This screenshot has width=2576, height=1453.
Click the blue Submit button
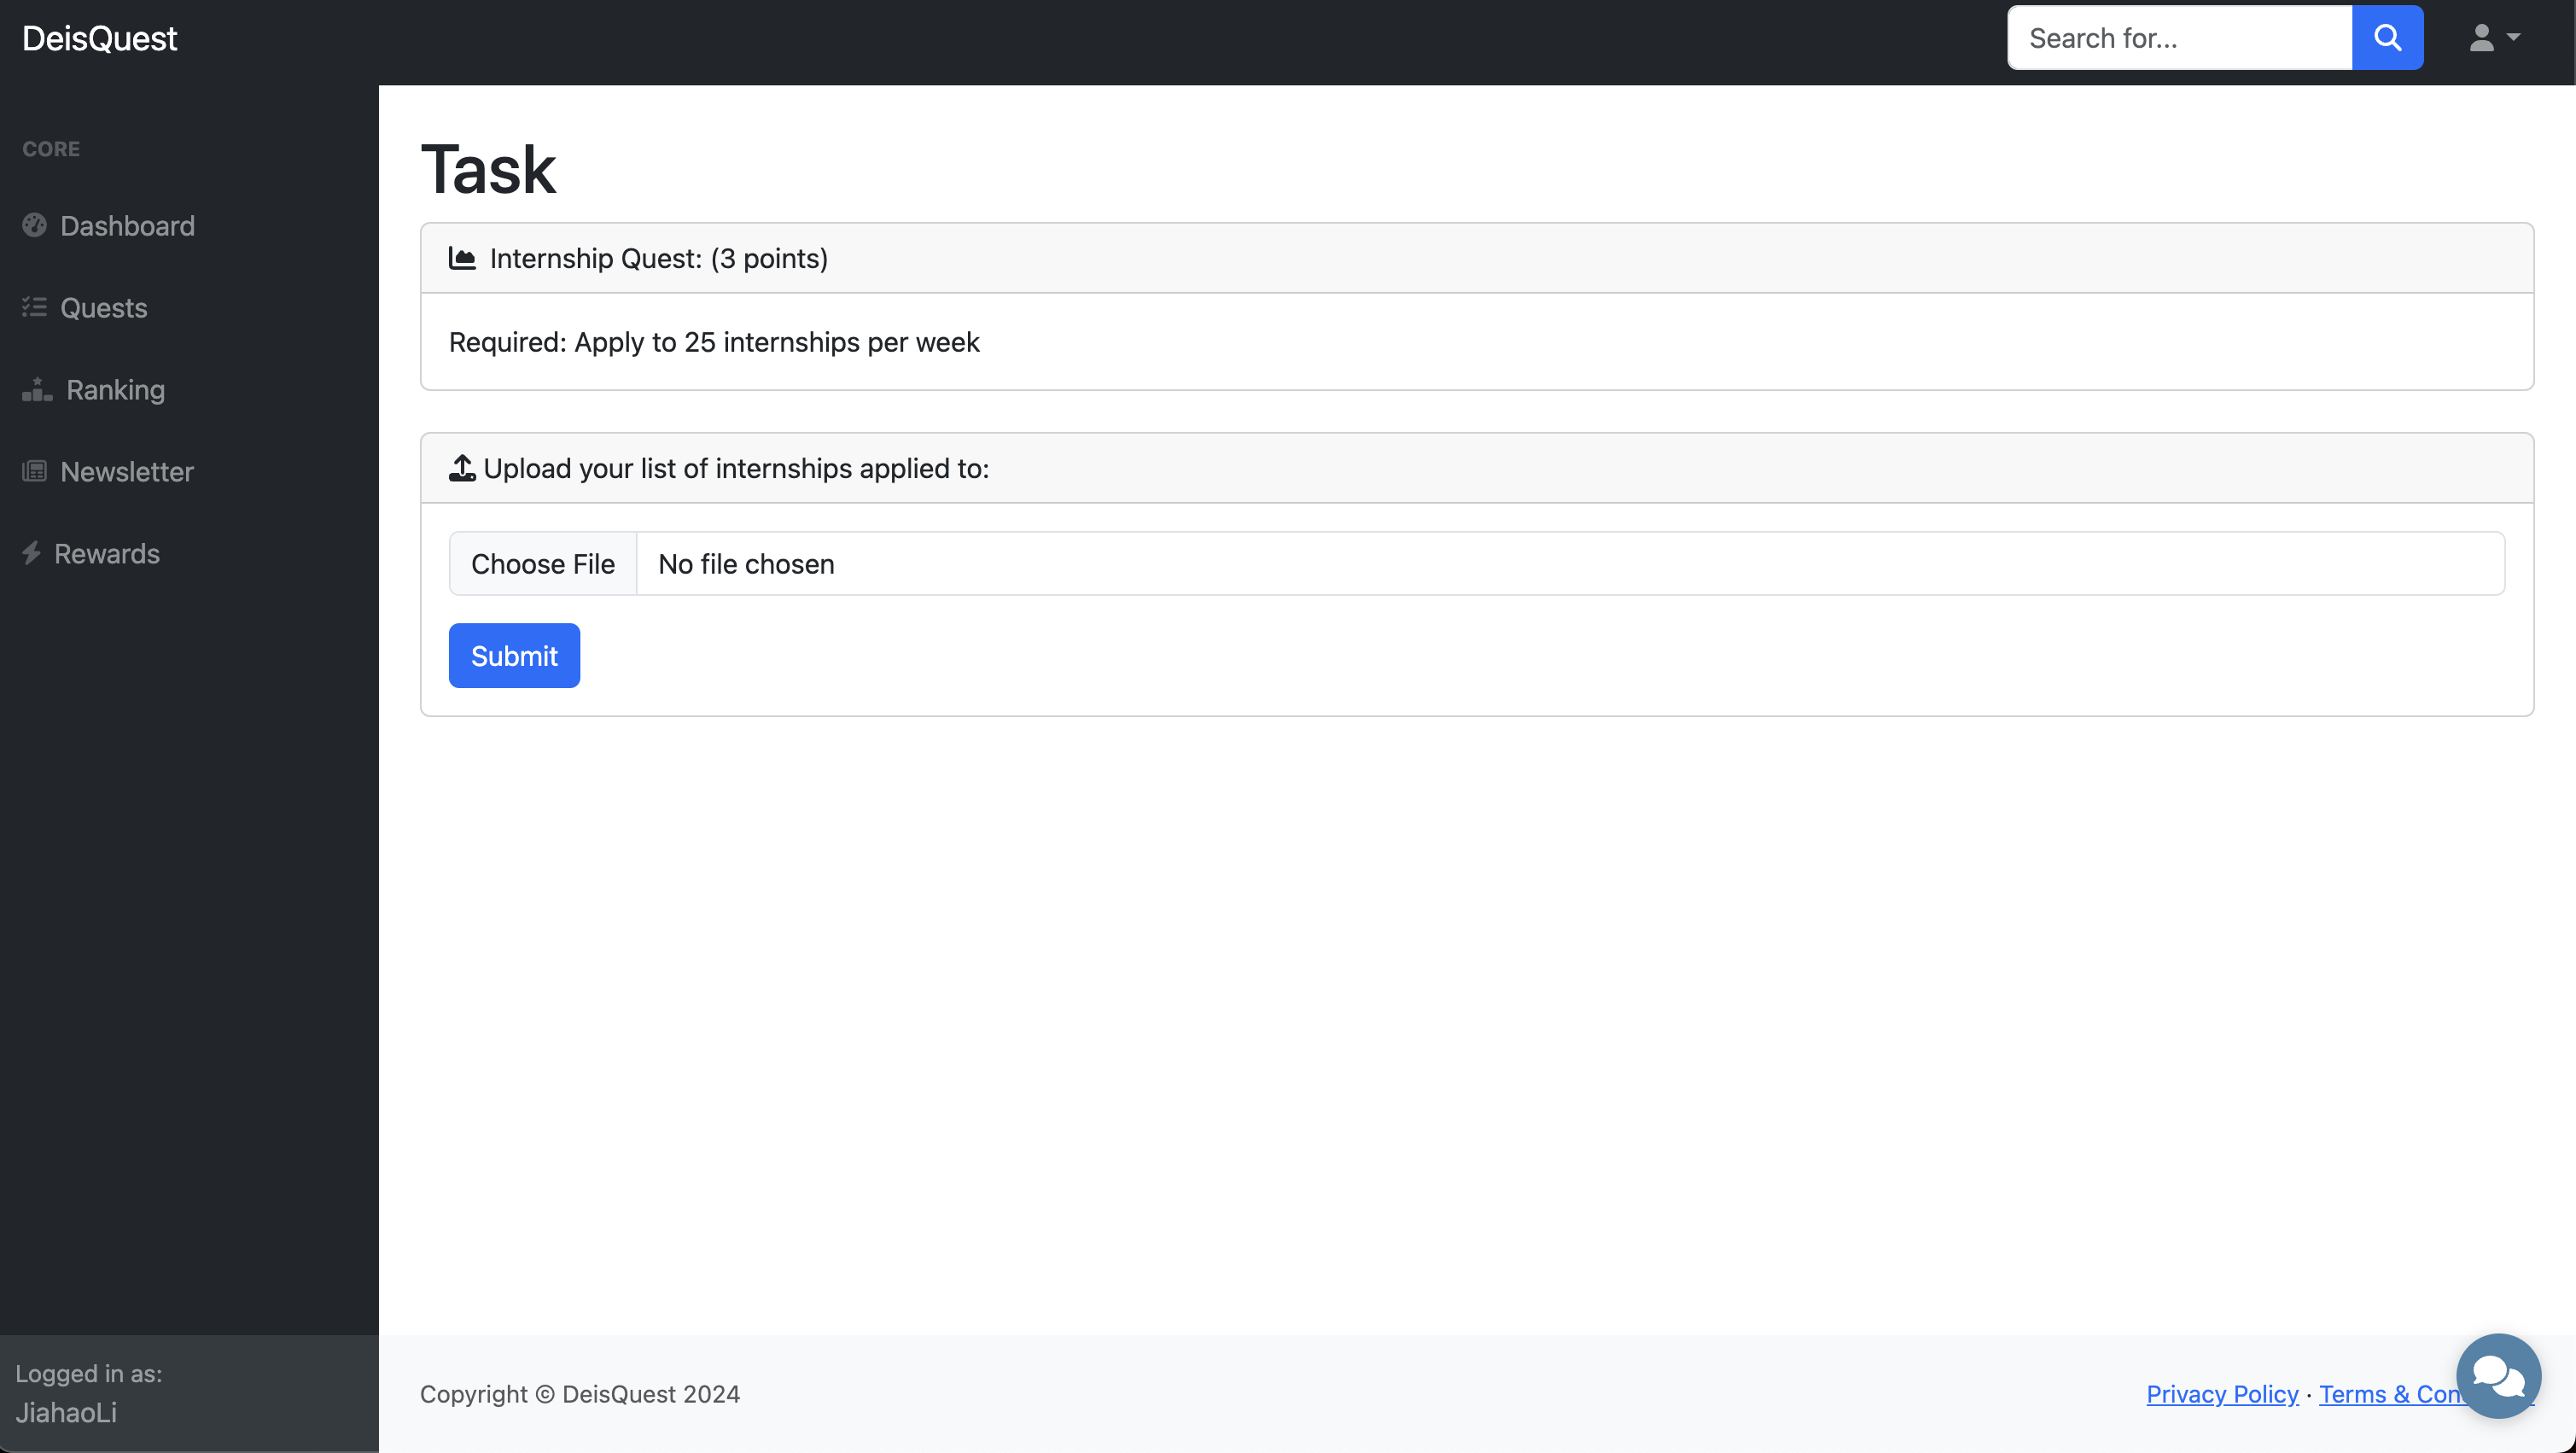(514, 655)
